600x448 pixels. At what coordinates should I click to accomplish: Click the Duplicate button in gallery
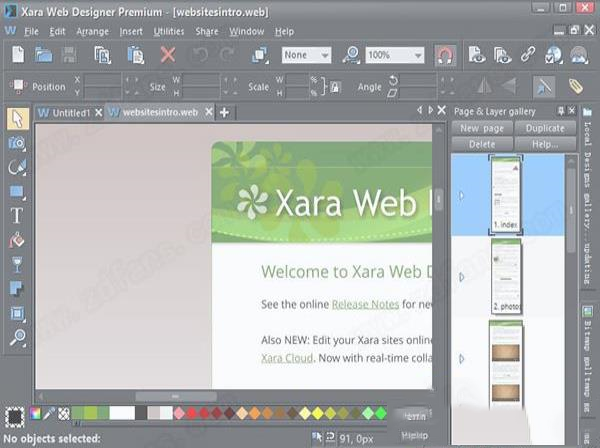coord(545,128)
